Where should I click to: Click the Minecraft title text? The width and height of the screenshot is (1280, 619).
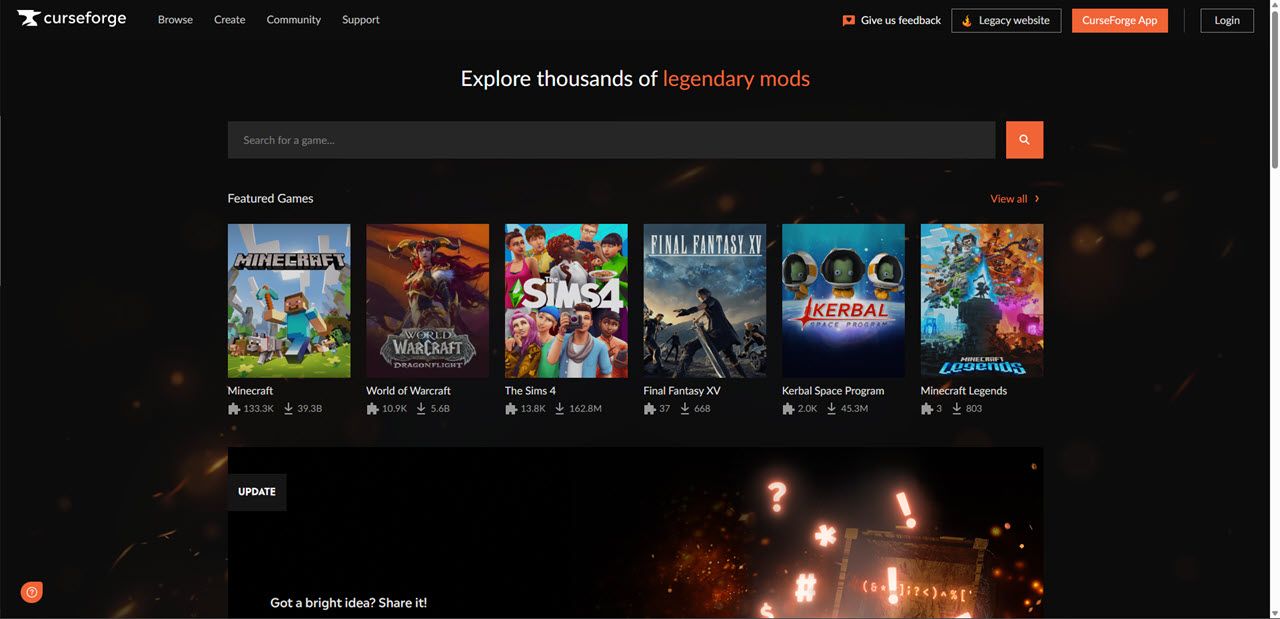point(250,391)
